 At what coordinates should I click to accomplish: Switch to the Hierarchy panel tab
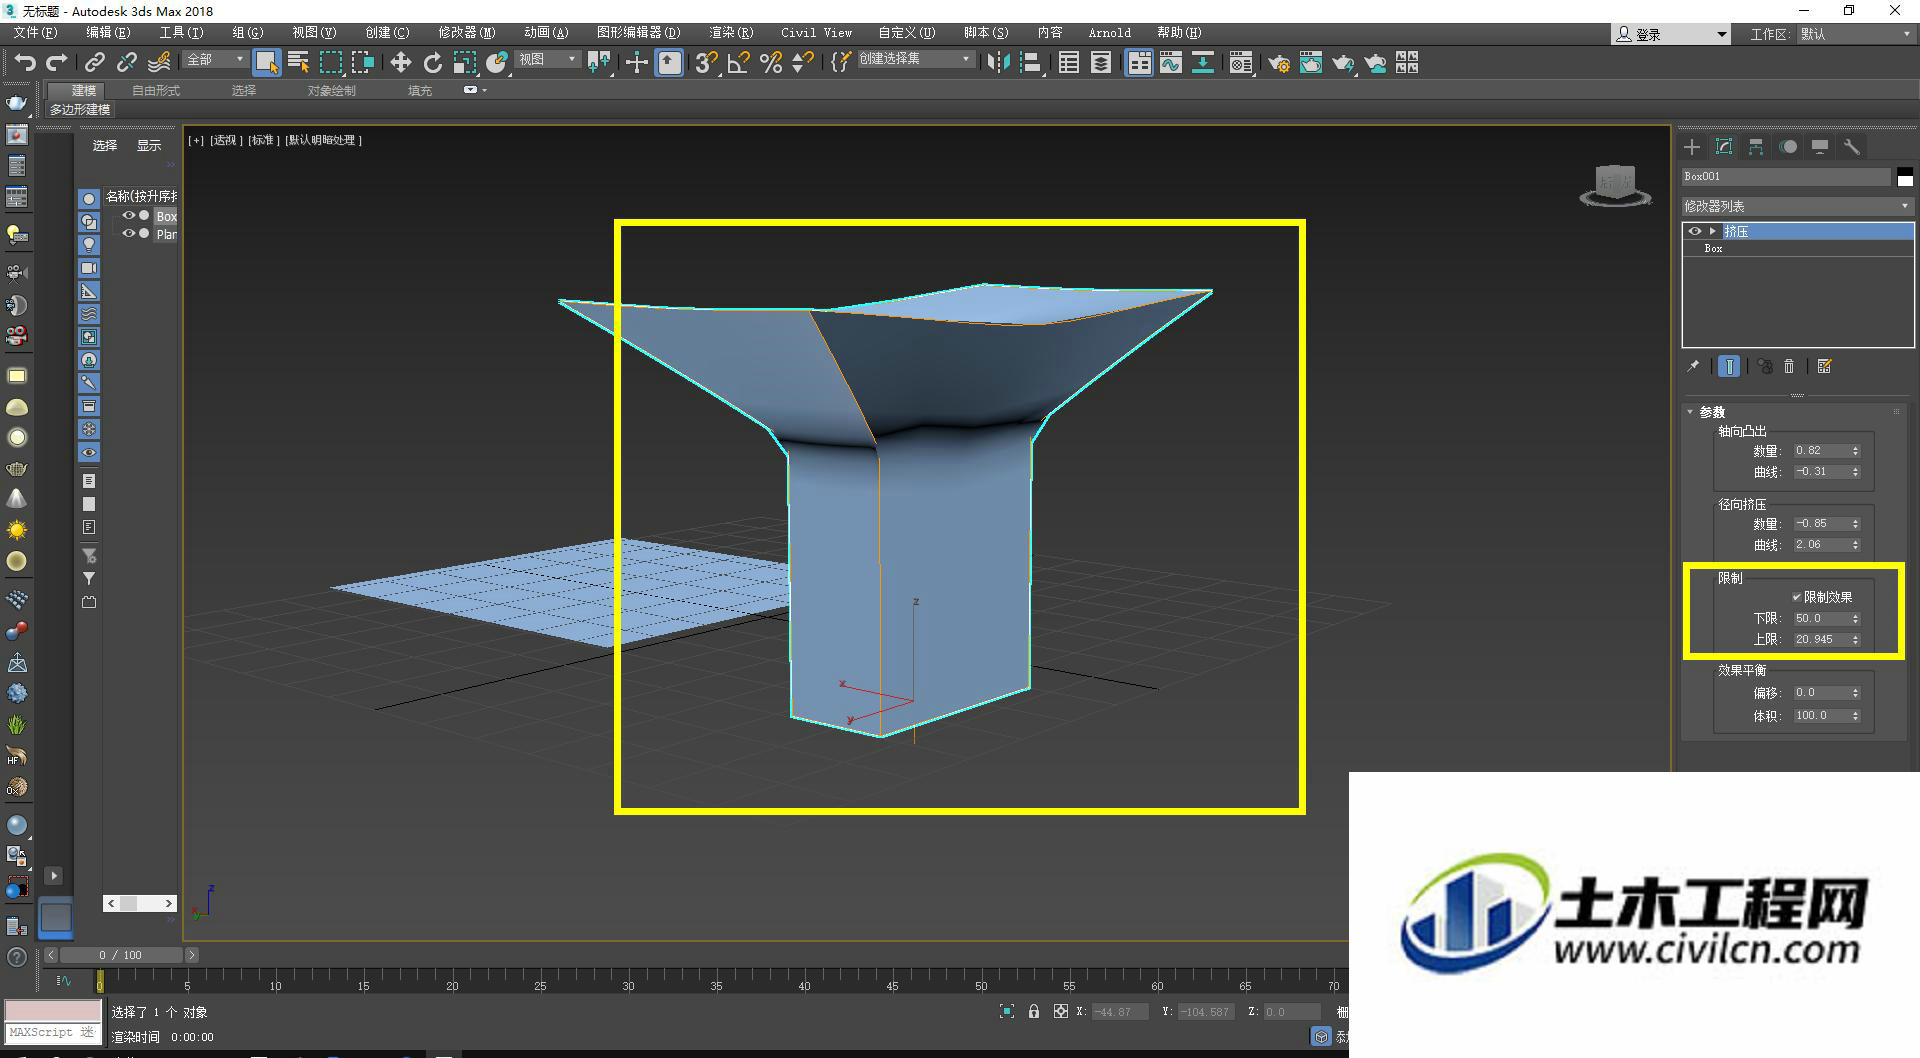click(x=1756, y=147)
